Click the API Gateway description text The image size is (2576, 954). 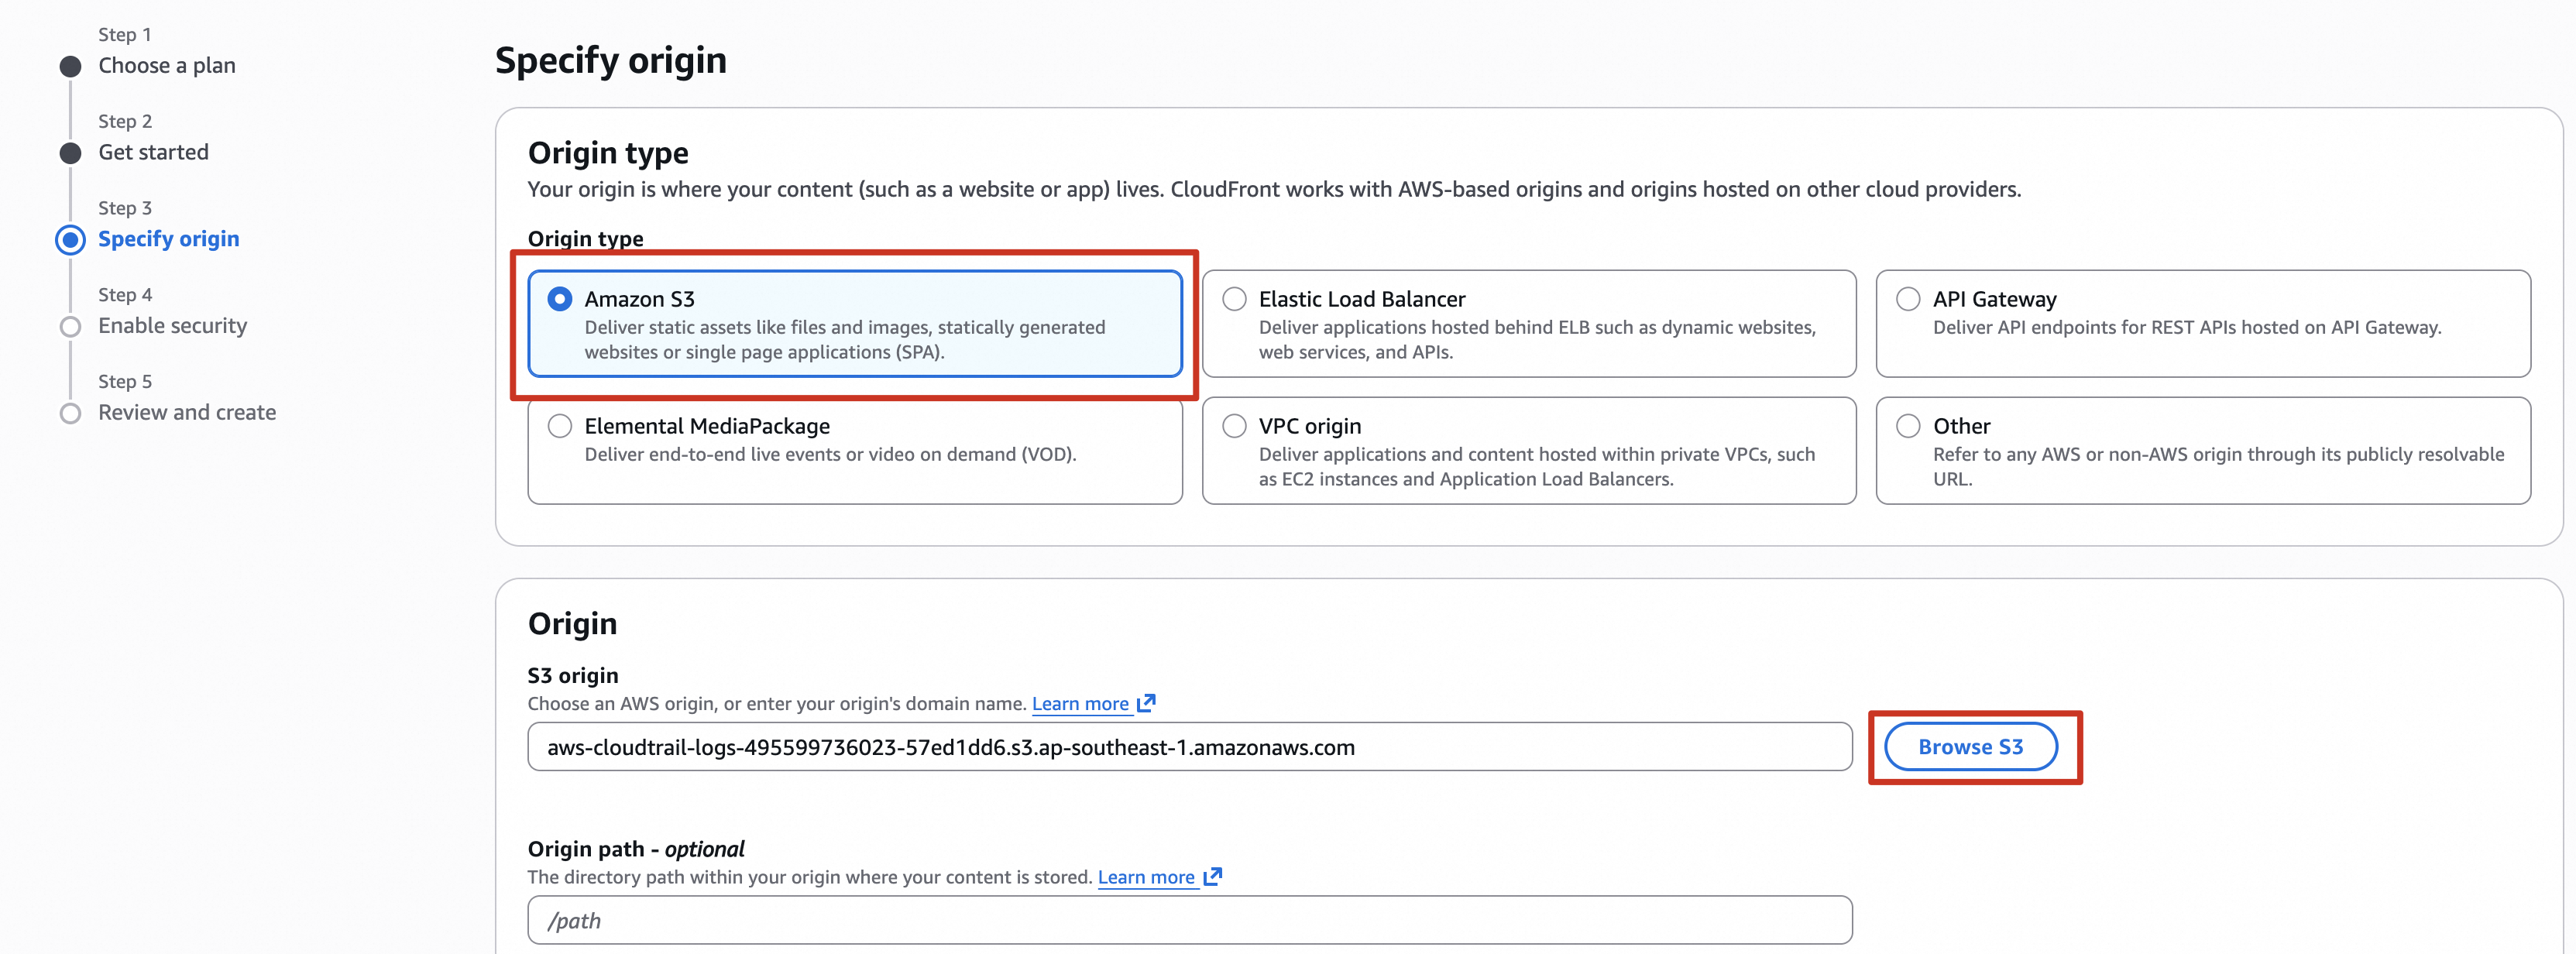pos(2187,327)
